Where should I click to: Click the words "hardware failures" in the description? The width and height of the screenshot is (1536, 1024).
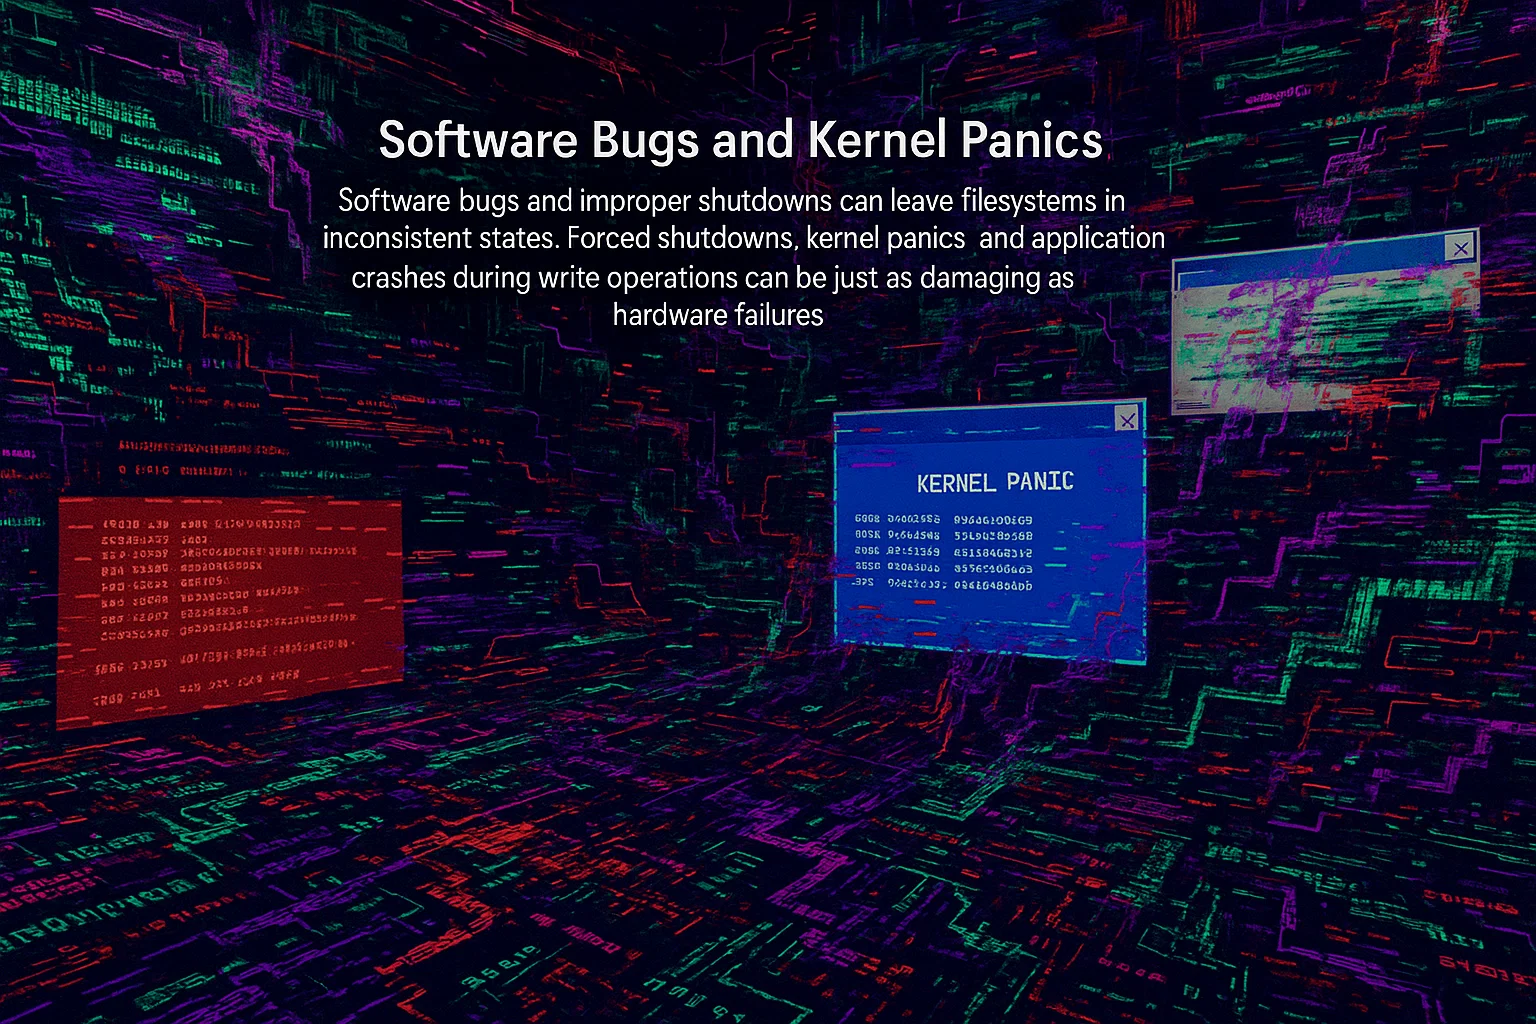[x=718, y=315]
